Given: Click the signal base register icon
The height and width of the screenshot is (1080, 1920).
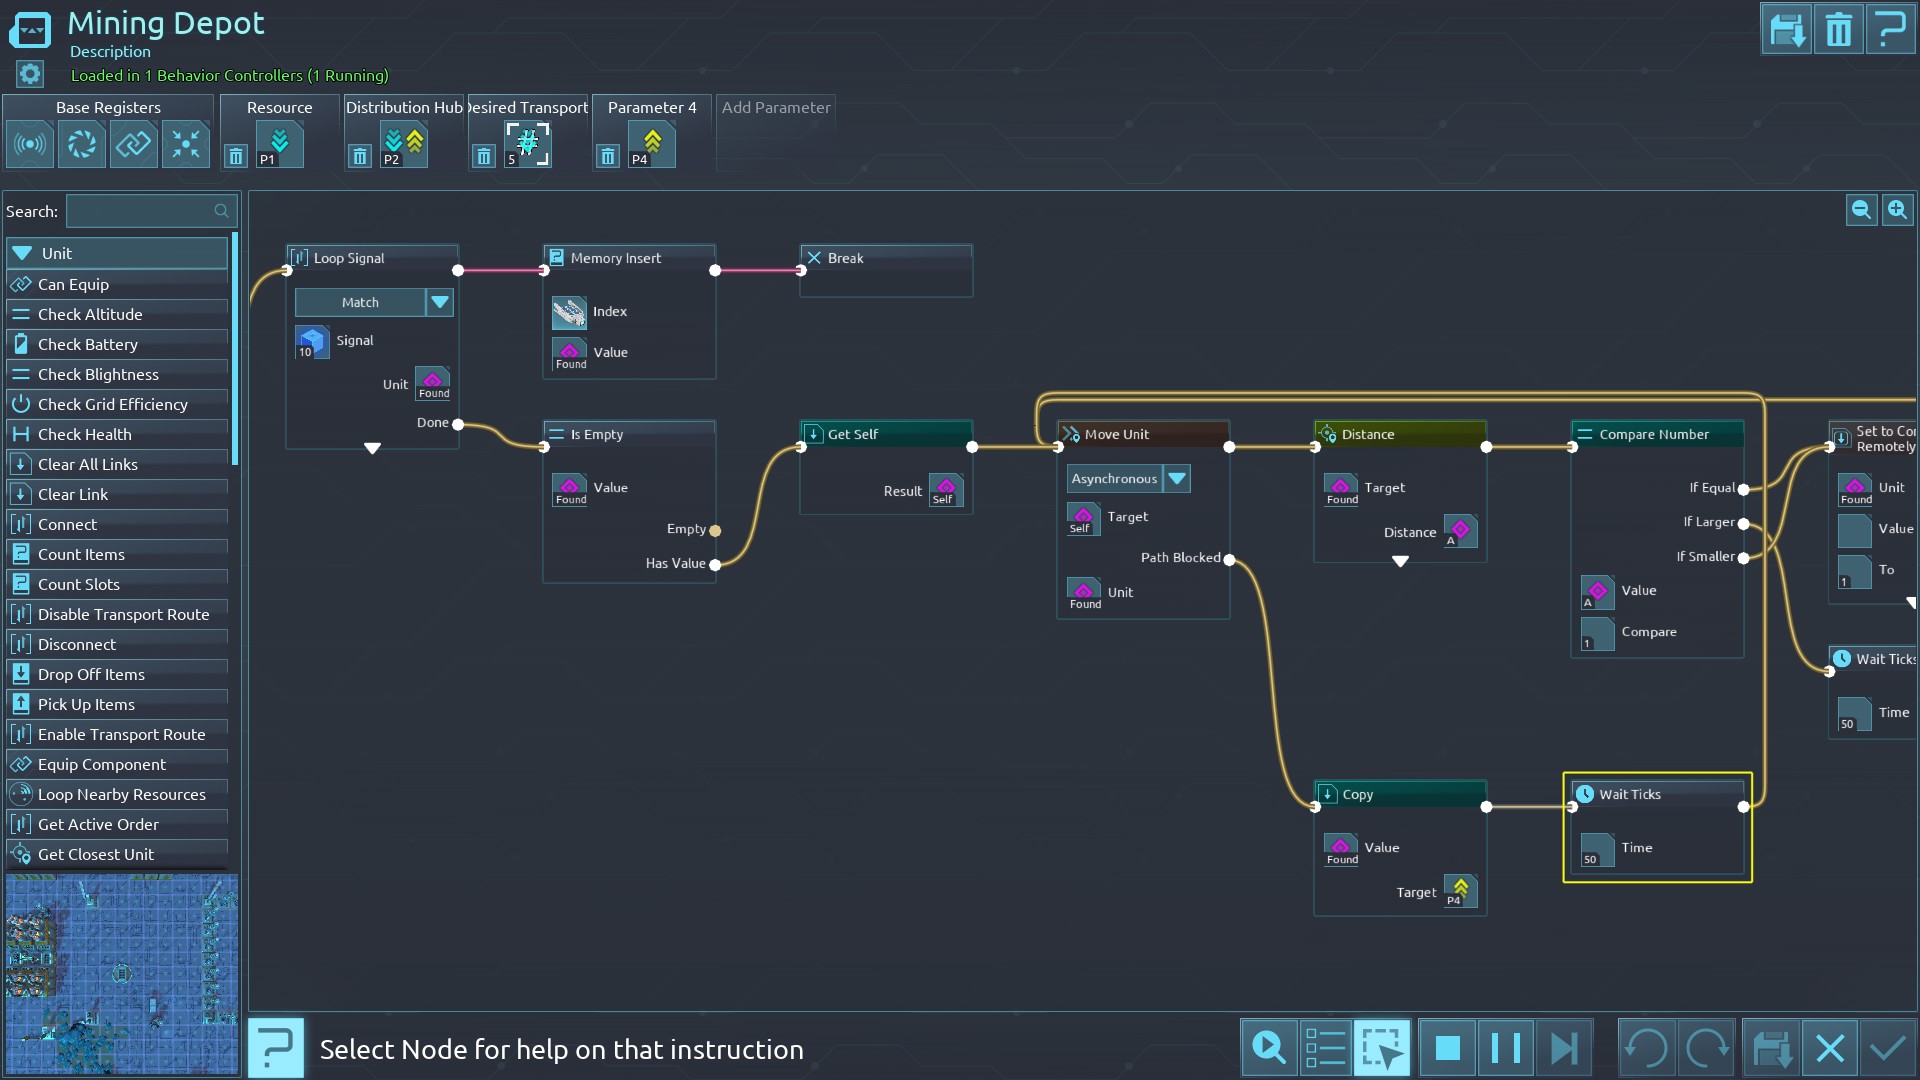Looking at the screenshot, I should (30, 145).
